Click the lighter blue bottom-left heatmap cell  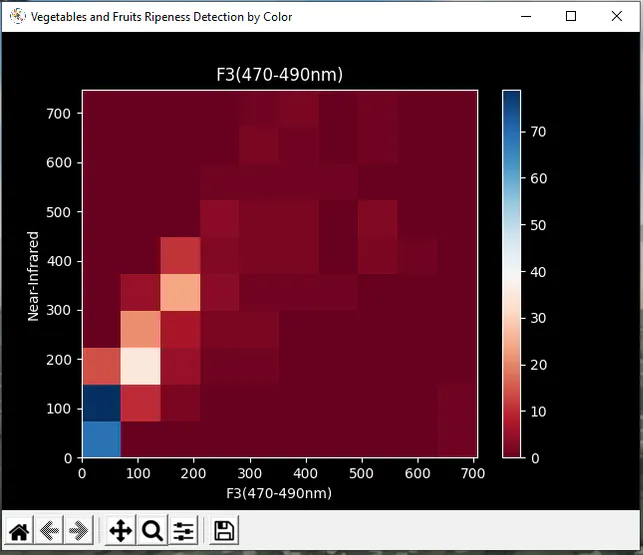[102, 439]
